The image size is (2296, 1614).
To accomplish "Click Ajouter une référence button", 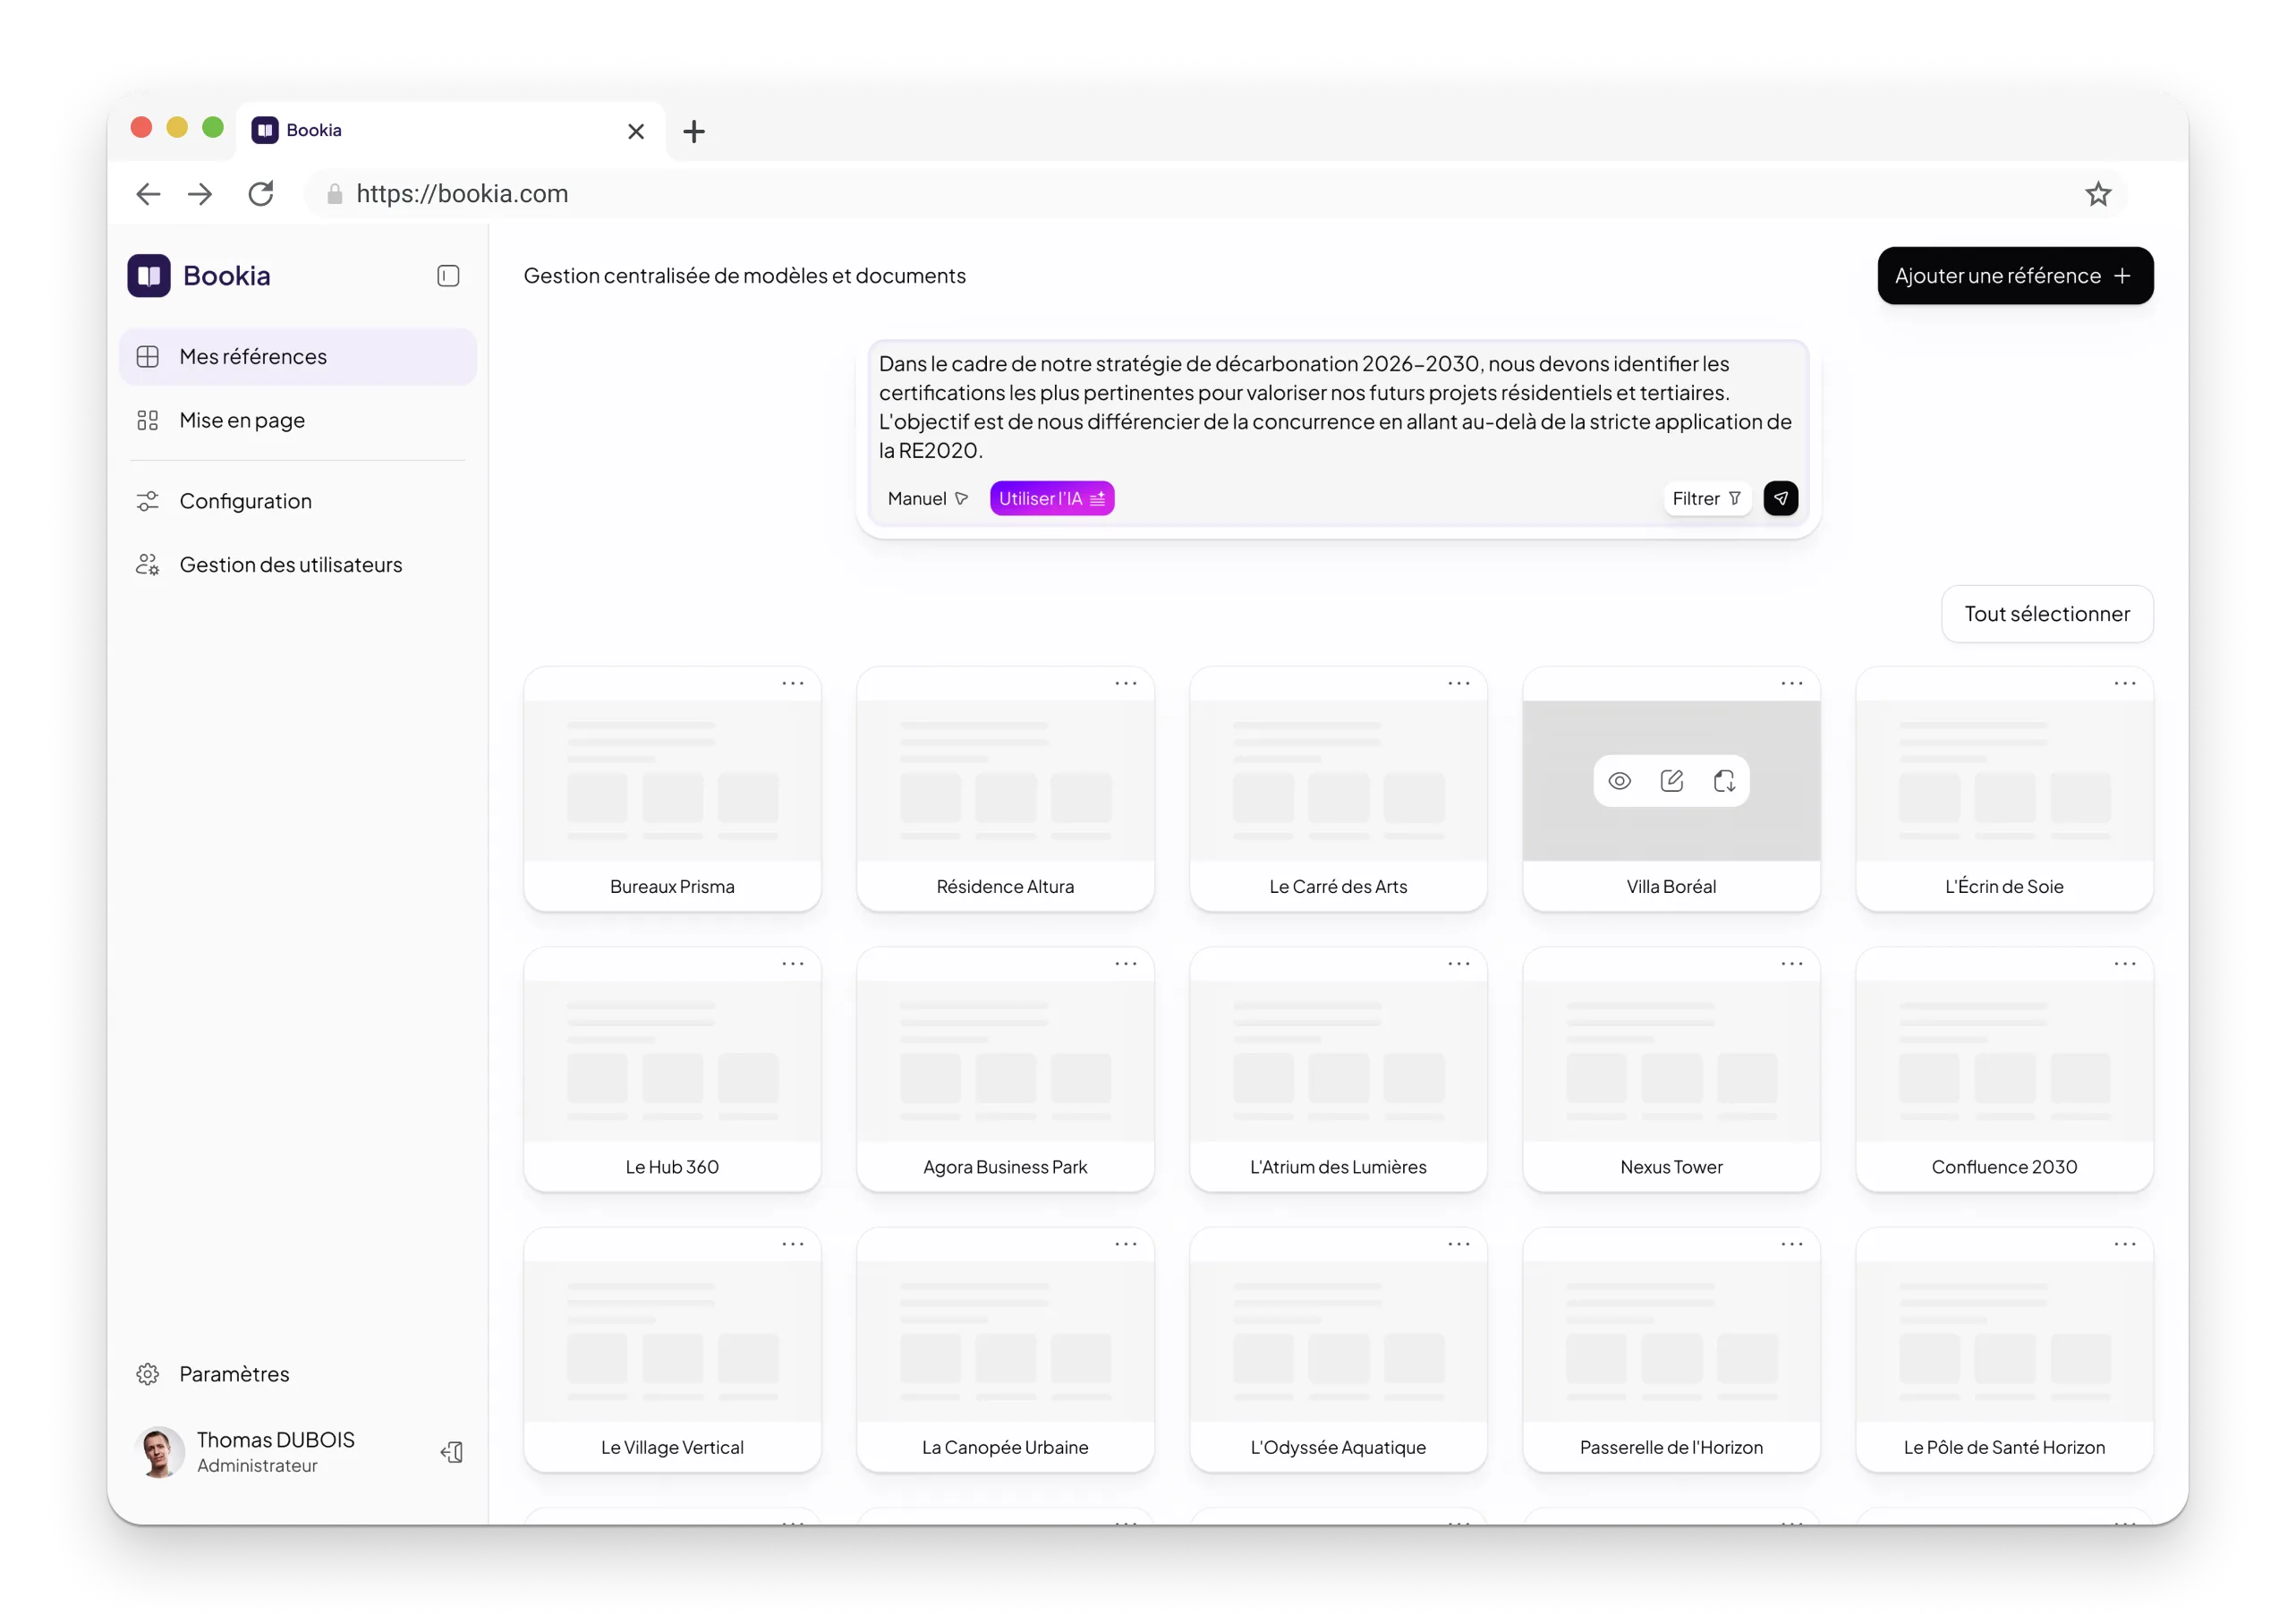I will point(2014,276).
